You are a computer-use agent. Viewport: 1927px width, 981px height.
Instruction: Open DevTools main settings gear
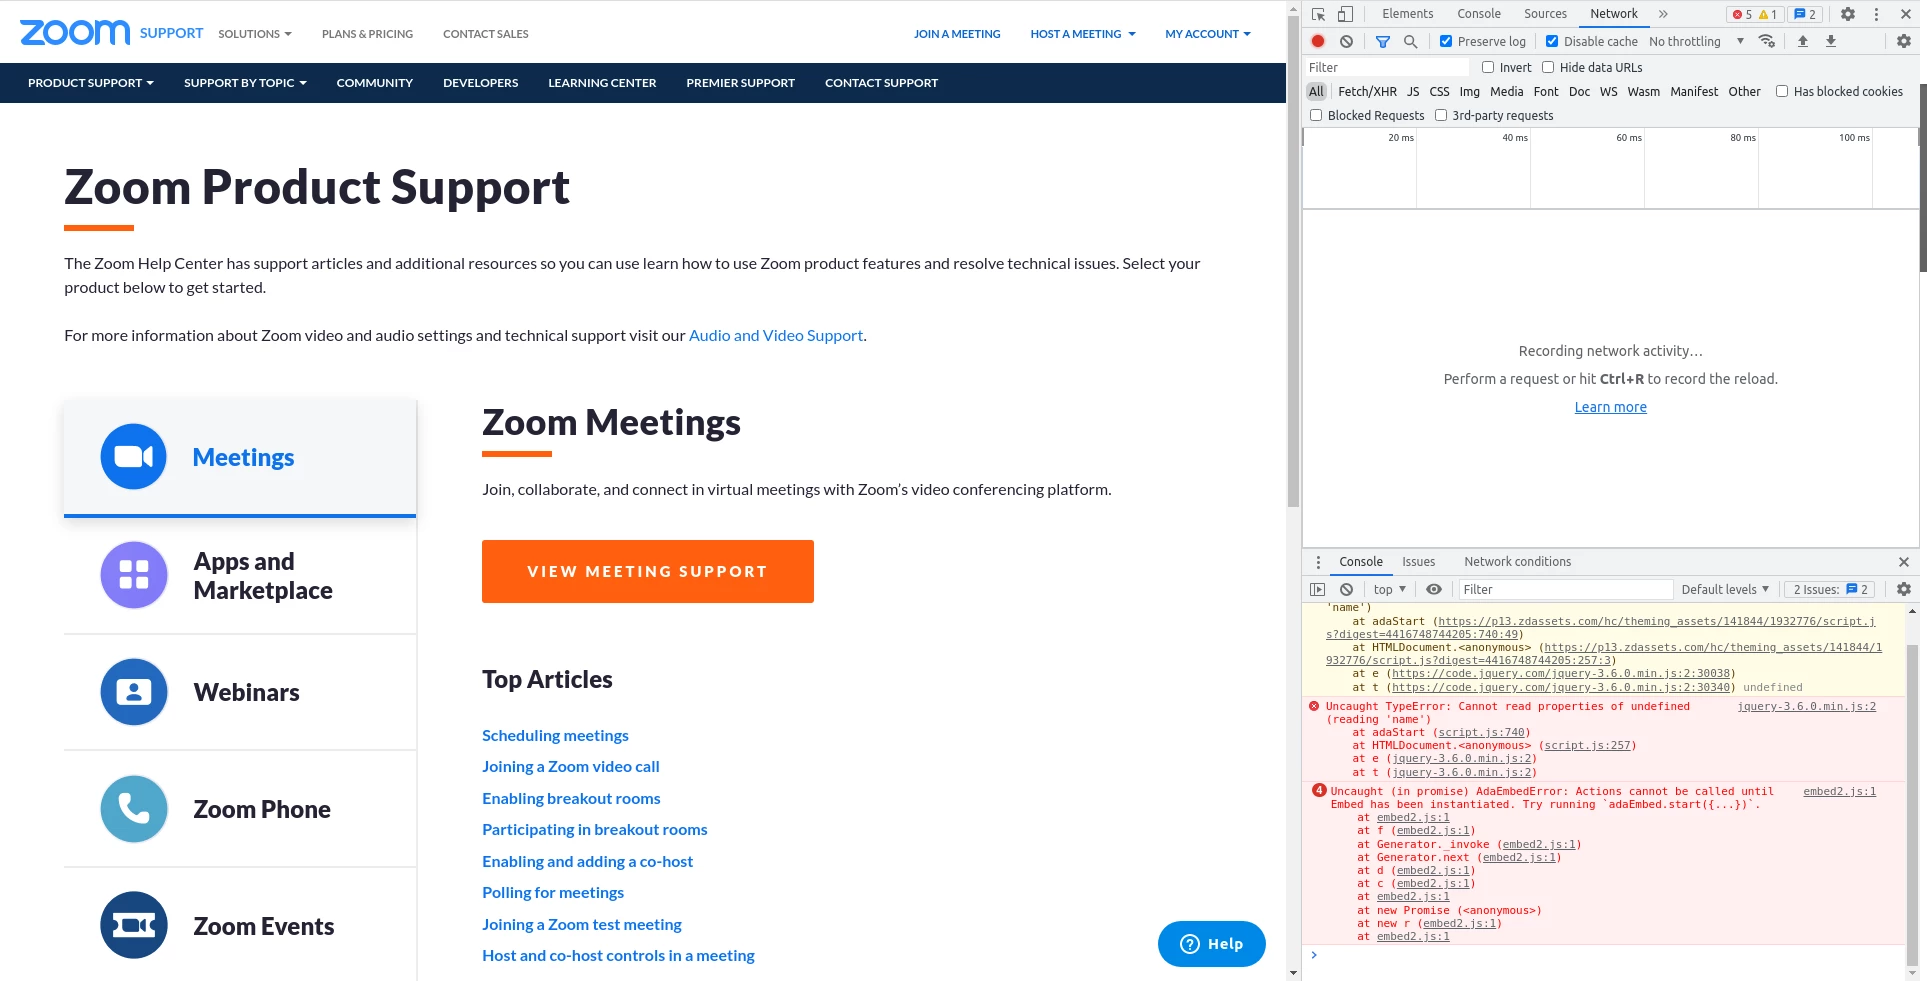(1848, 14)
